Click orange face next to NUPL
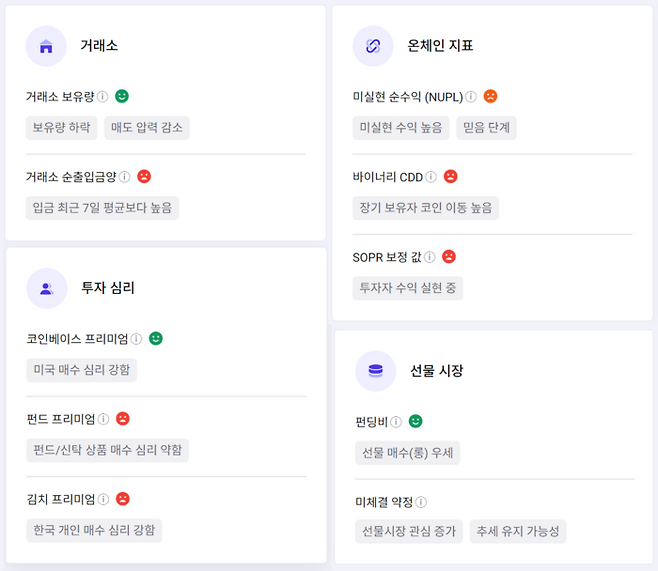The height and width of the screenshot is (571, 658). coord(490,97)
